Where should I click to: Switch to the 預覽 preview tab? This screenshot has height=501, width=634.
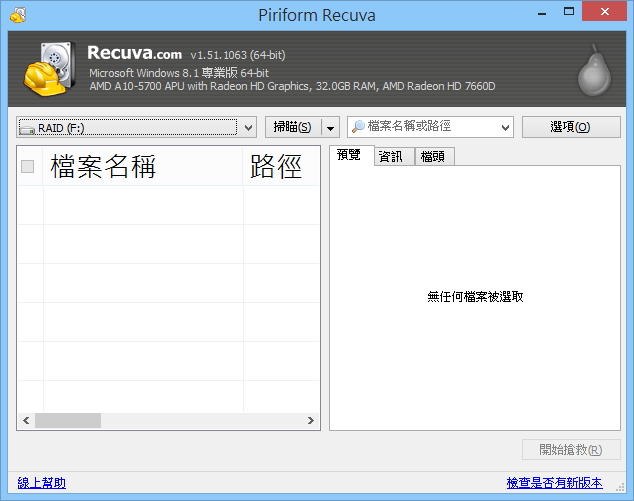[349, 155]
